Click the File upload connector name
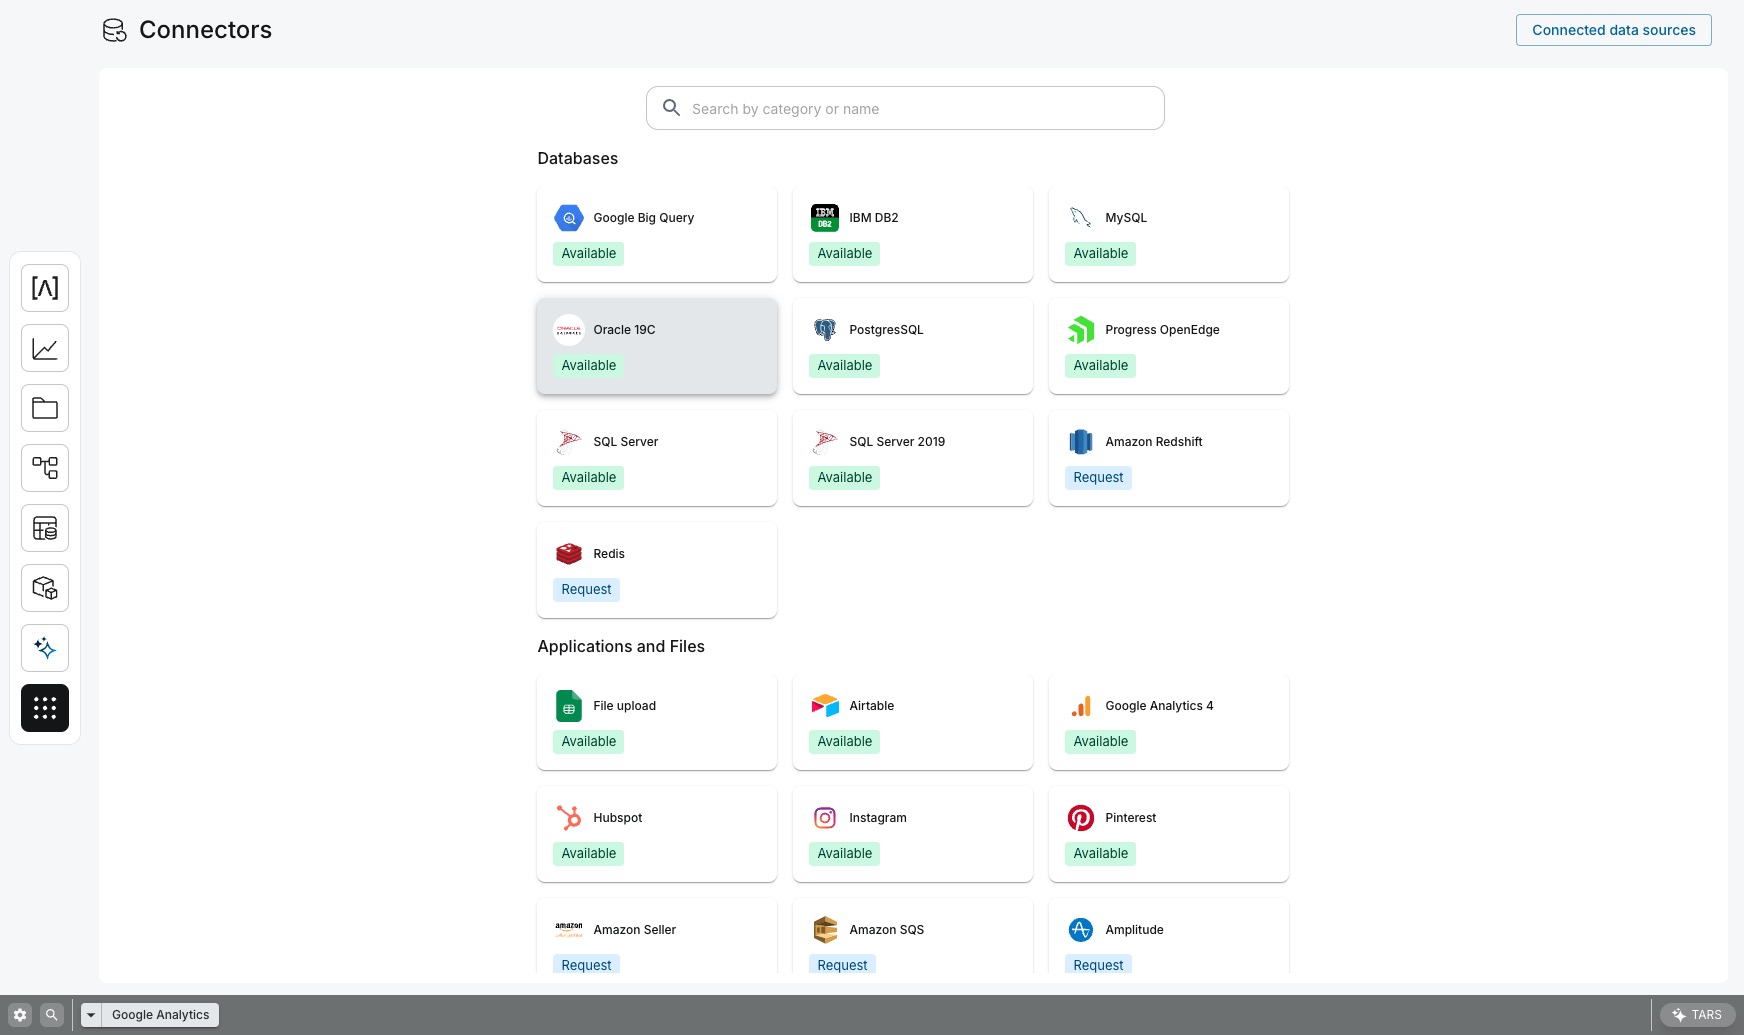 click(625, 706)
